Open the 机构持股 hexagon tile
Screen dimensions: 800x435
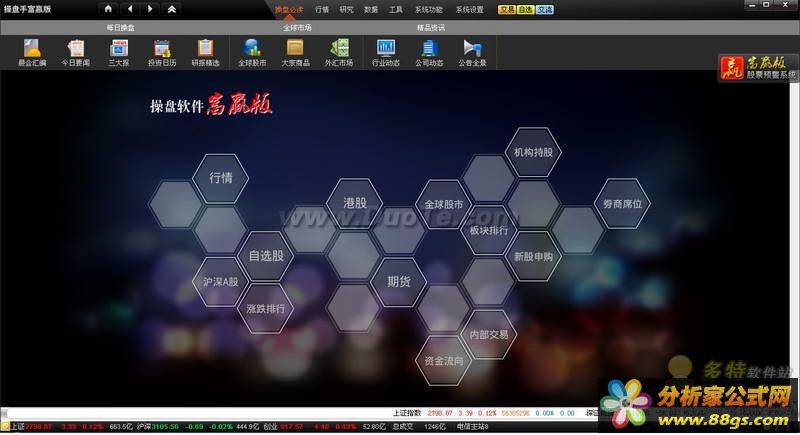click(x=533, y=152)
